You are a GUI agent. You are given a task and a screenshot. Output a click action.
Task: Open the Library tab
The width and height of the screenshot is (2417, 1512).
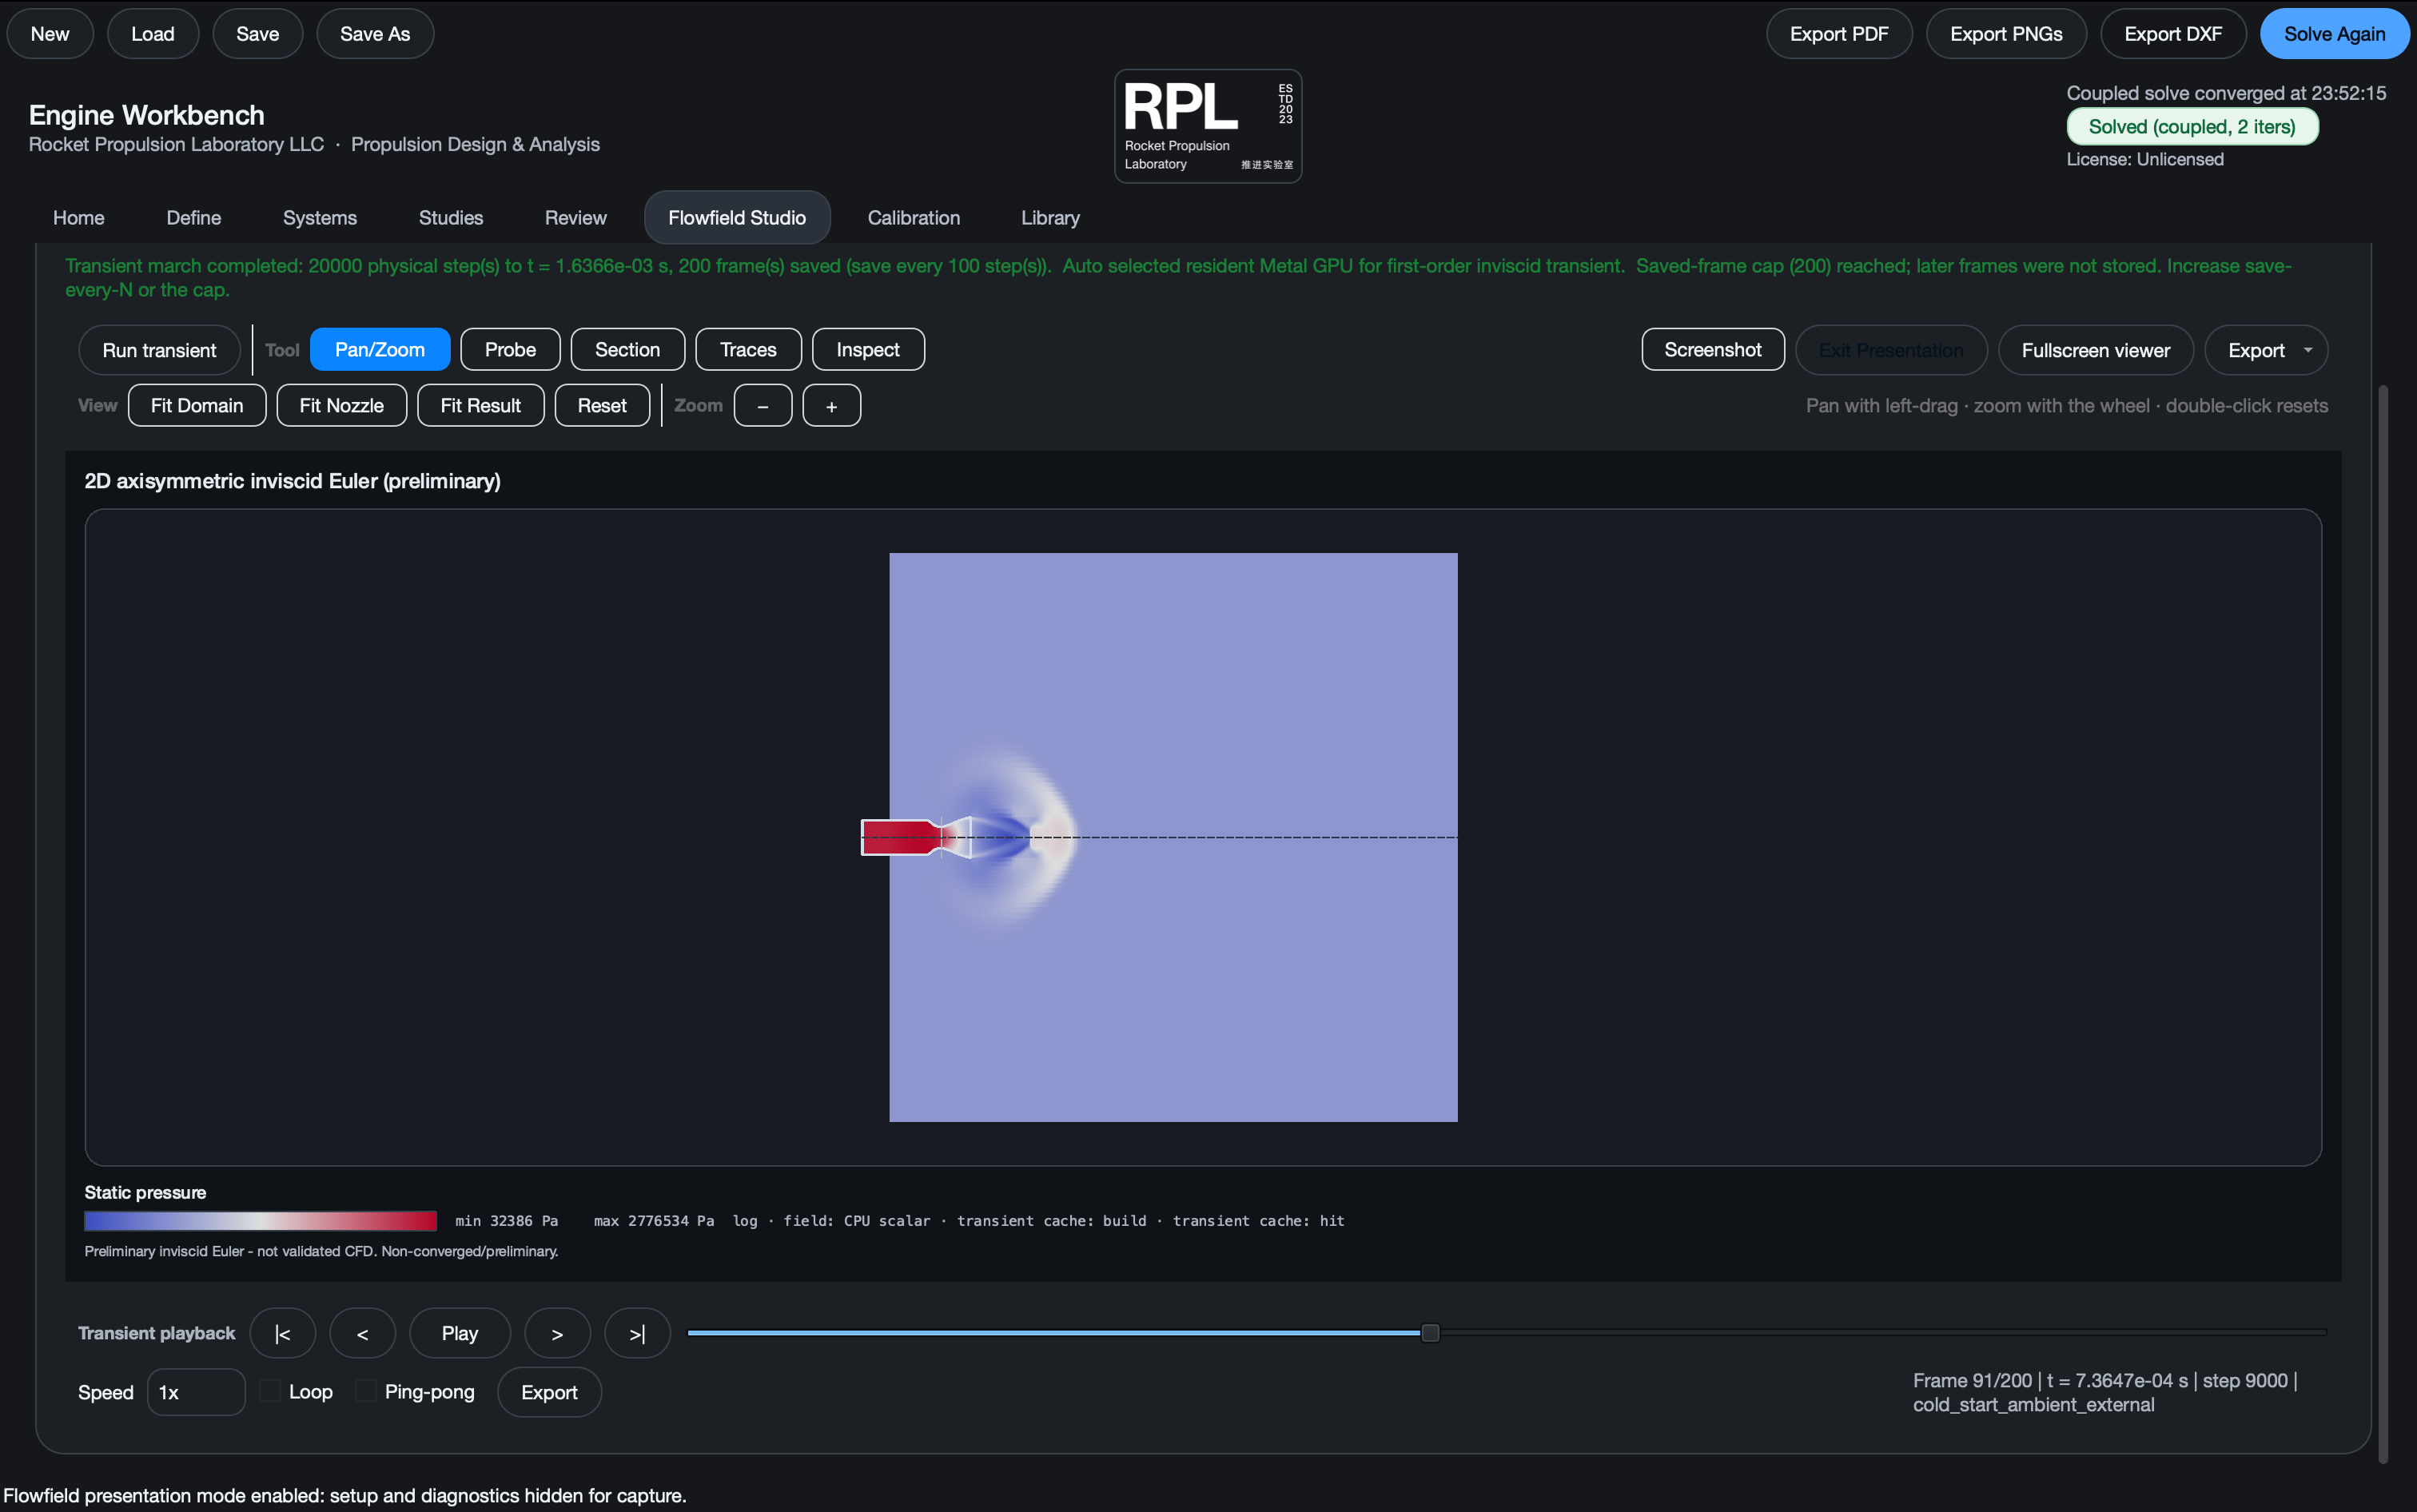(x=1050, y=217)
